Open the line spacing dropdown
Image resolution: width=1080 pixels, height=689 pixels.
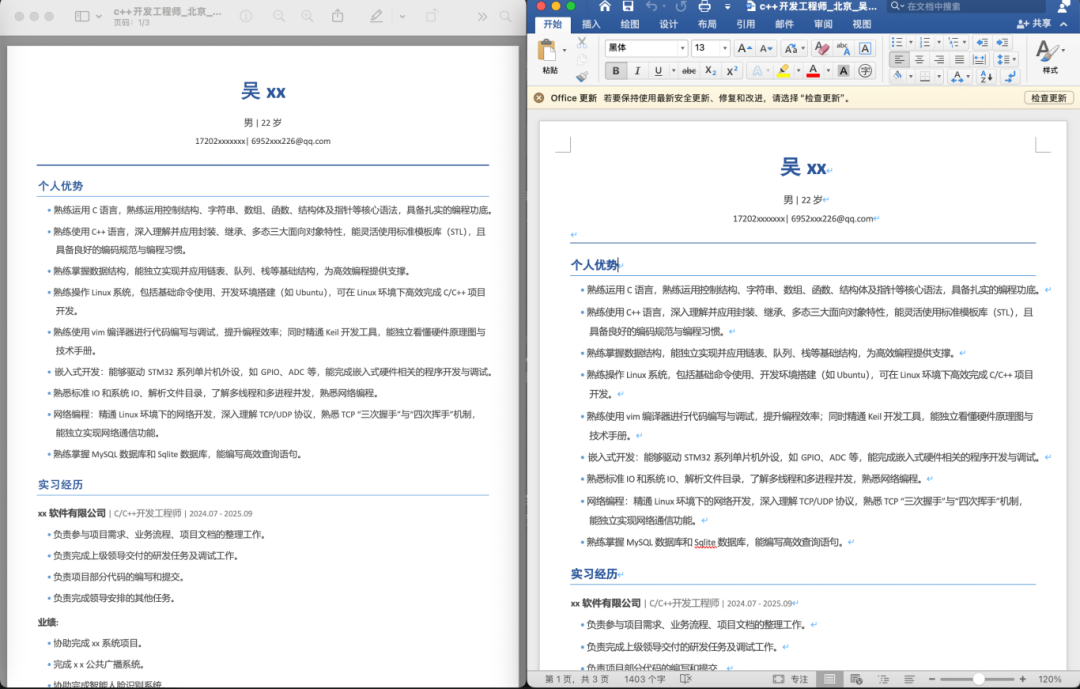(1004, 60)
